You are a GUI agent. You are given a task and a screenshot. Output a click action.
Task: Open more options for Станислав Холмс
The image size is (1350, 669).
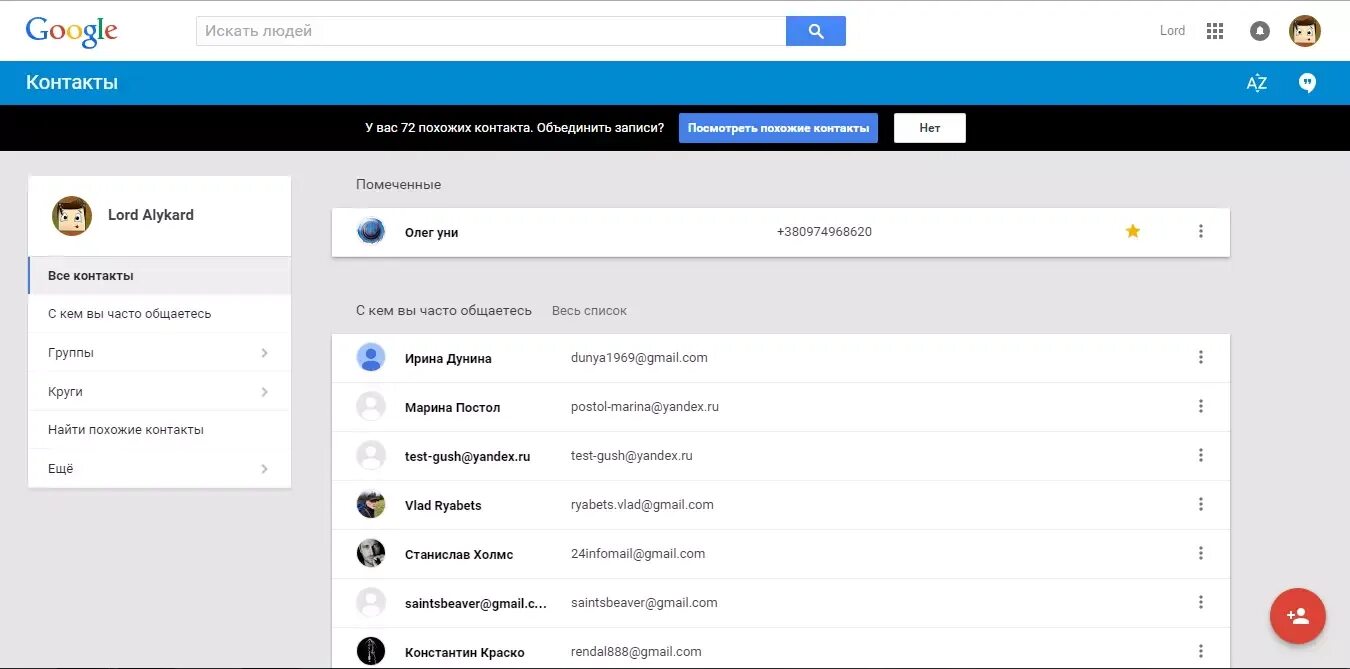click(x=1201, y=553)
